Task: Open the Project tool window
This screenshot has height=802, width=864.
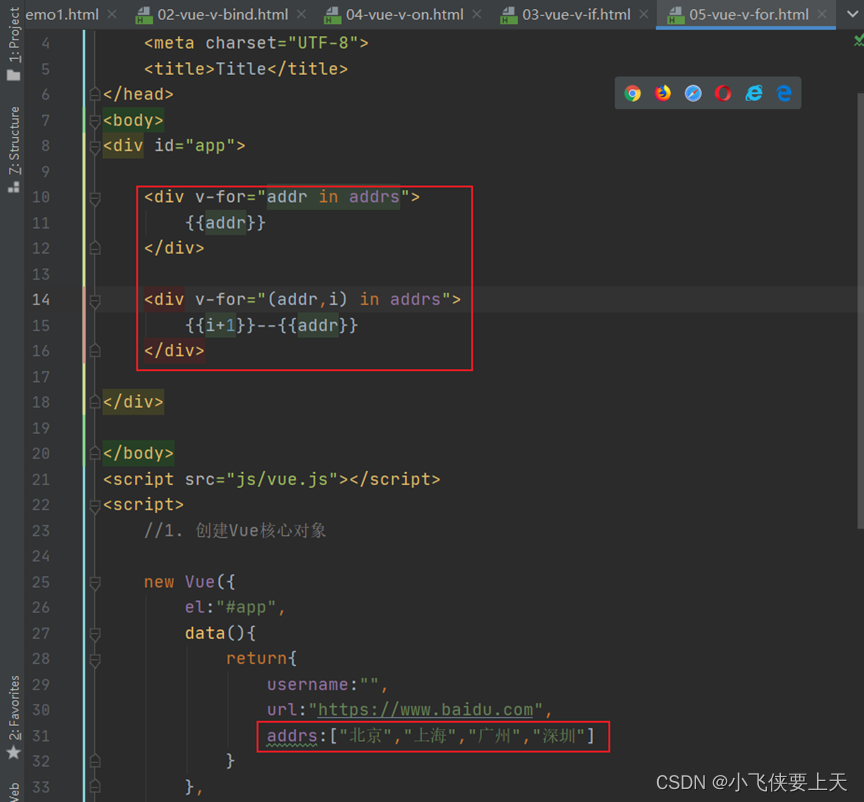Action: point(14,43)
